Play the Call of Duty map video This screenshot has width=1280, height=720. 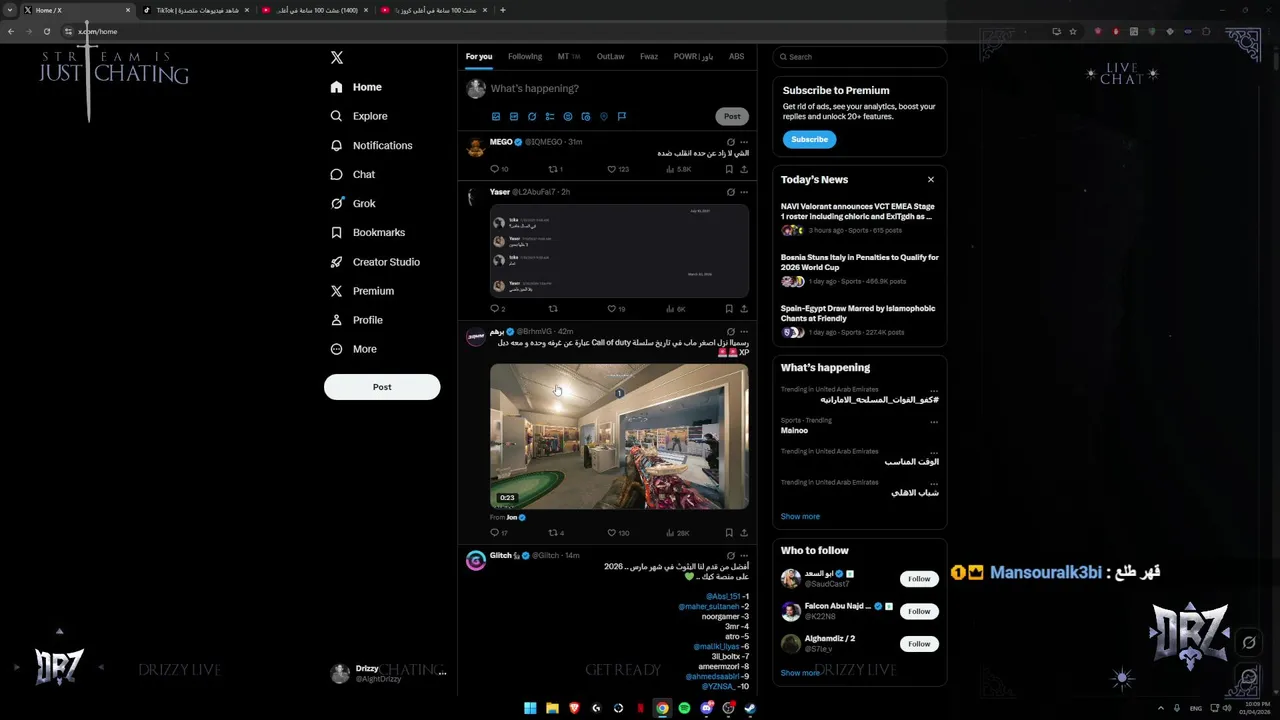coord(619,436)
